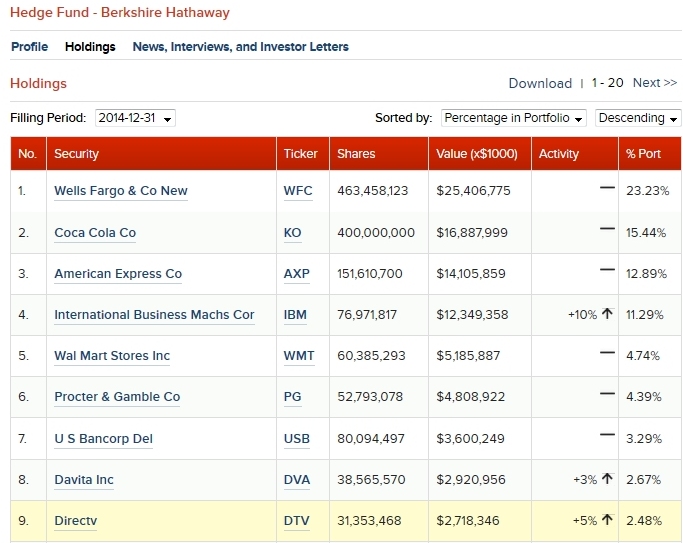Open Wells Fargo & Co New link
This screenshot has width=683, height=543.
coord(121,191)
